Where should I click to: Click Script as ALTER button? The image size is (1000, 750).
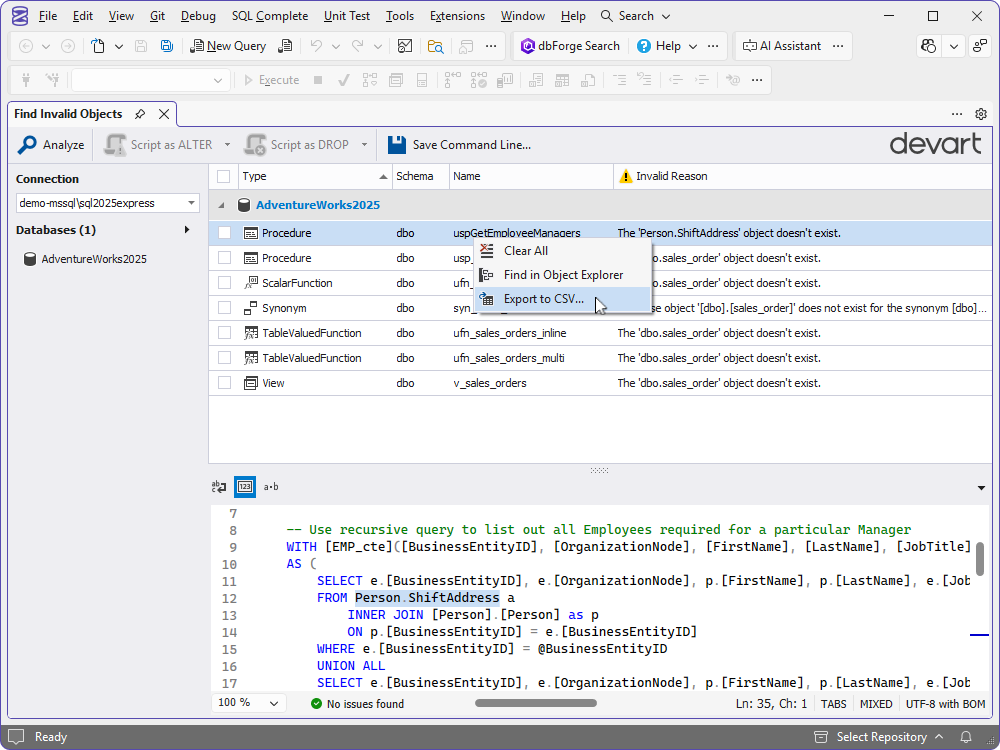click(159, 145)
